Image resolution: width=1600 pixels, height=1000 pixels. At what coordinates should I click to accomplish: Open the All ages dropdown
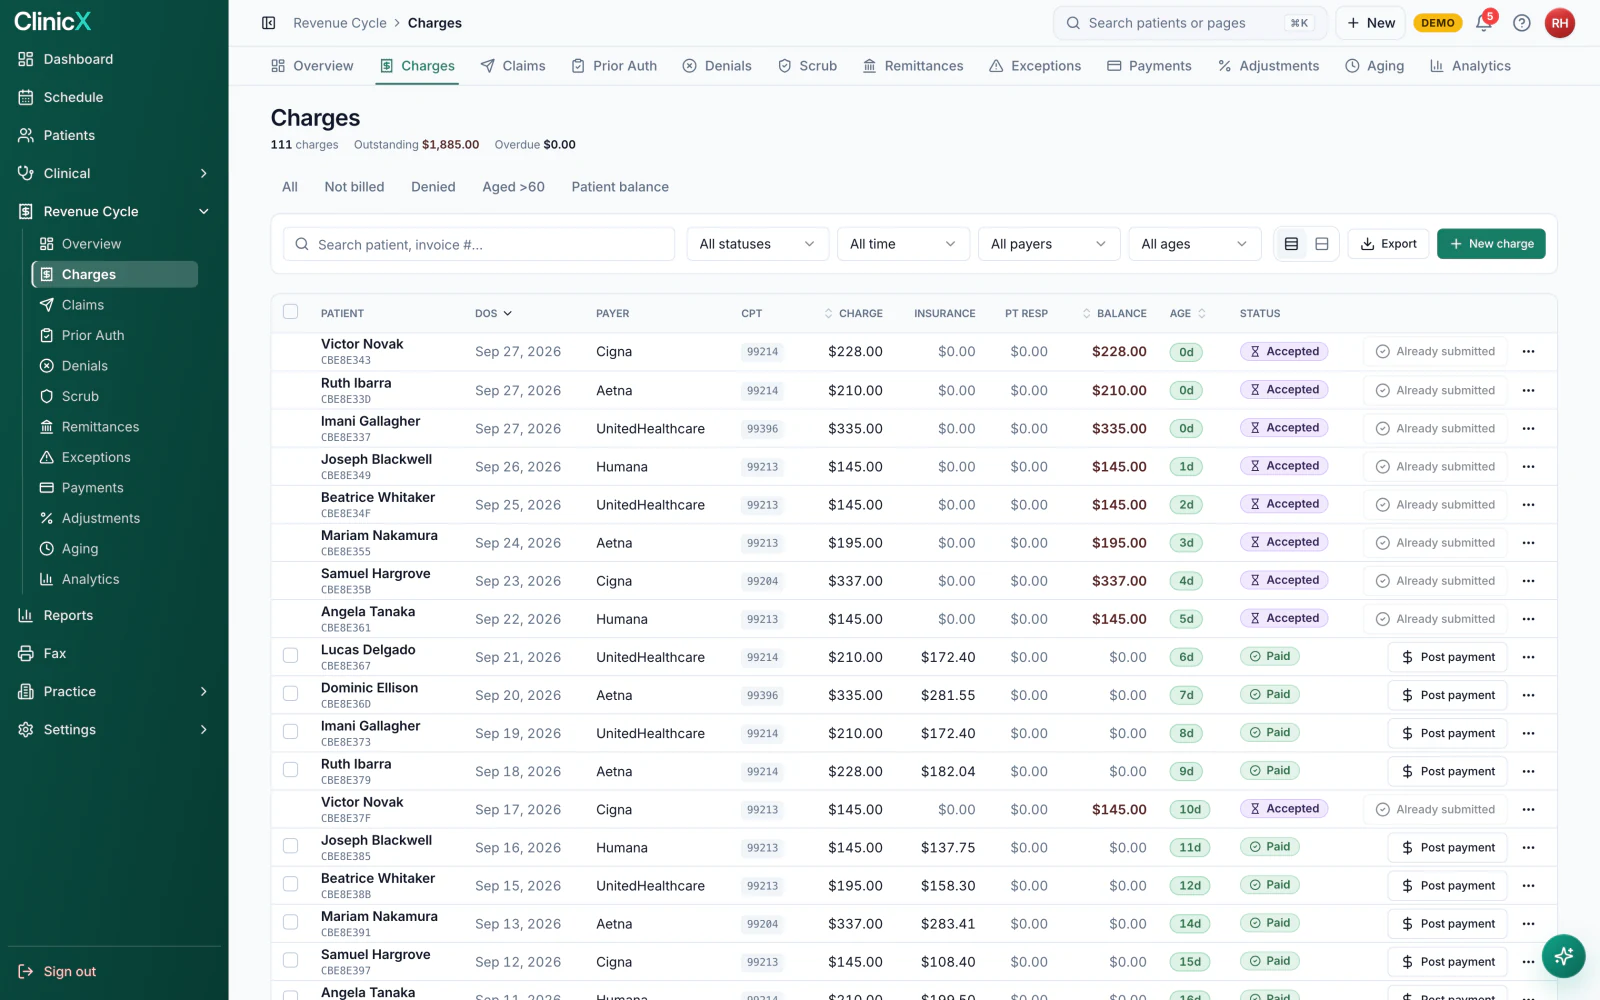[1194, 244]
